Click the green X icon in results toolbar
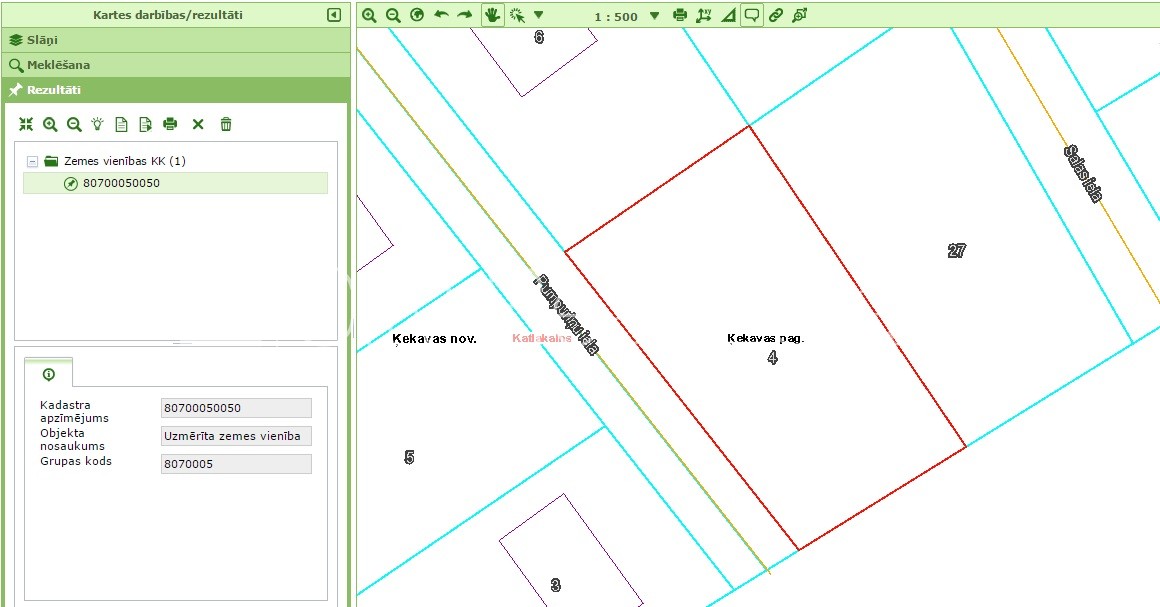Image resolution: width=1160 pixels, height=607 pixels. click(198, 124)
